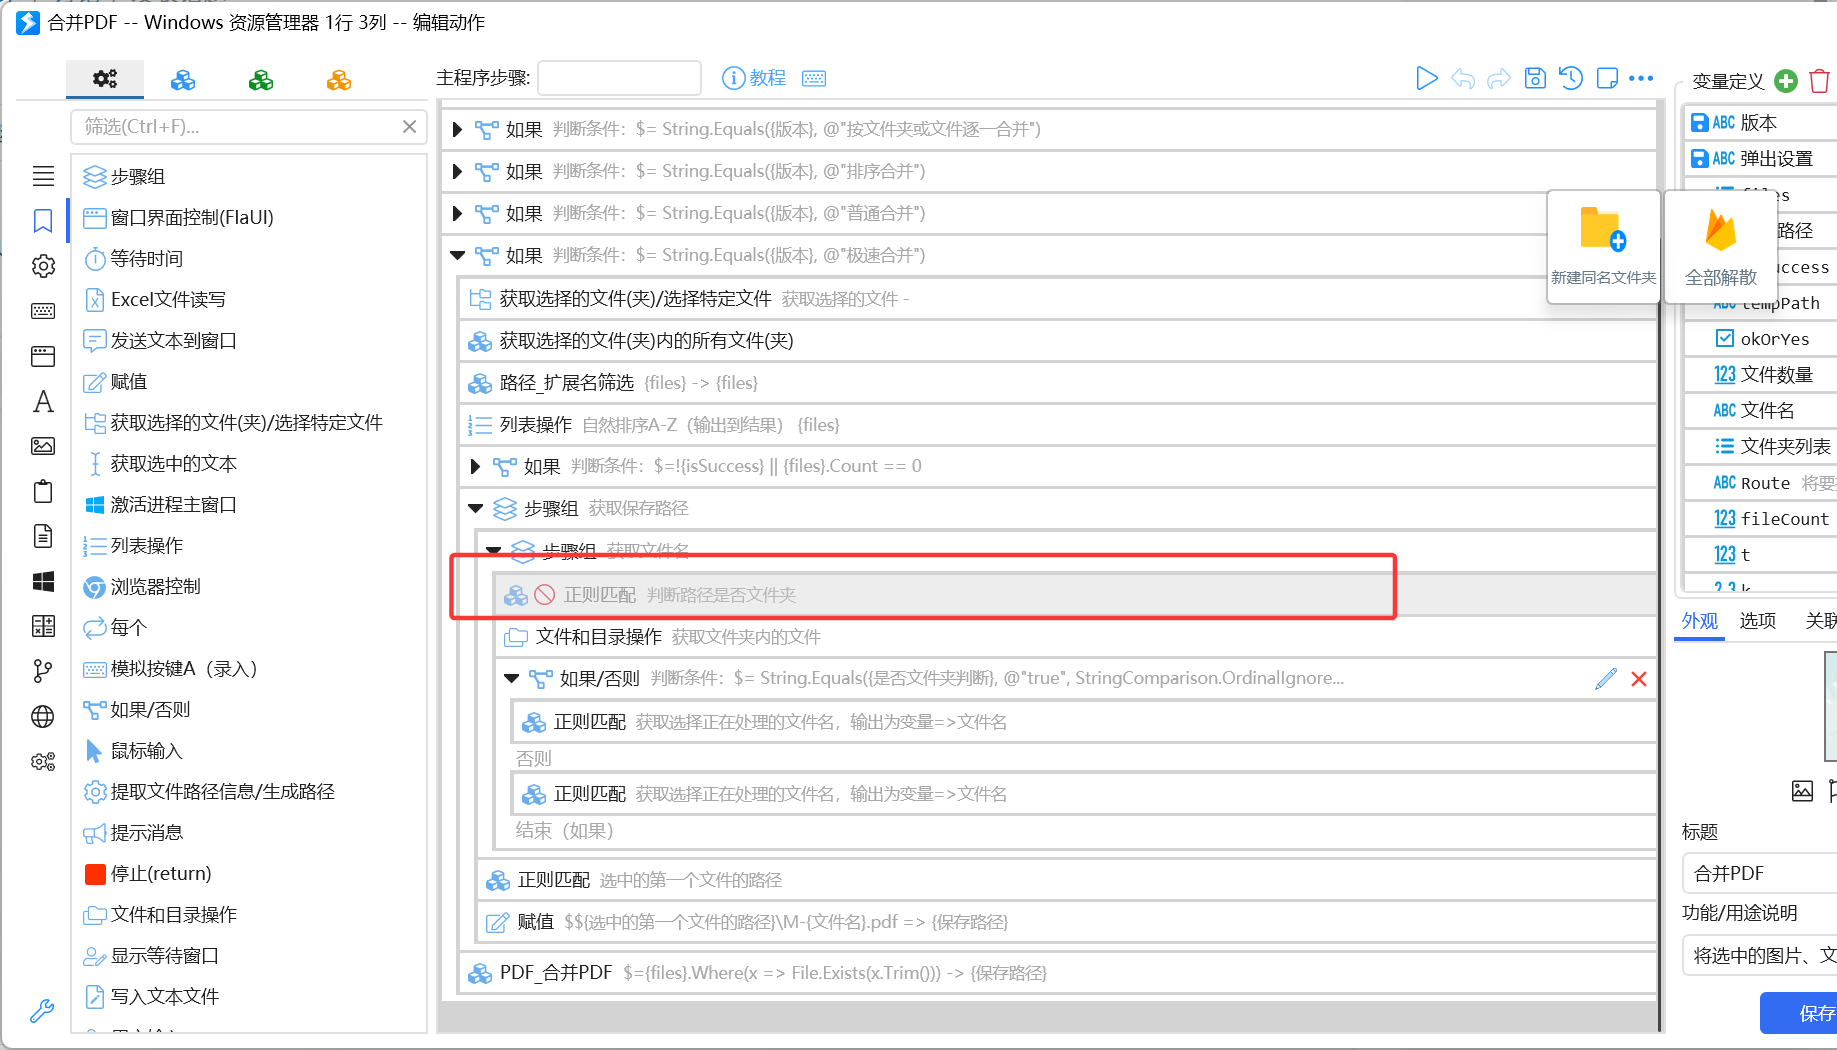Viewport: 1837px width, 1050px height.
Task: Switch to the 外观 tab
Action: pyautogui.click(x=1700, y=621)
